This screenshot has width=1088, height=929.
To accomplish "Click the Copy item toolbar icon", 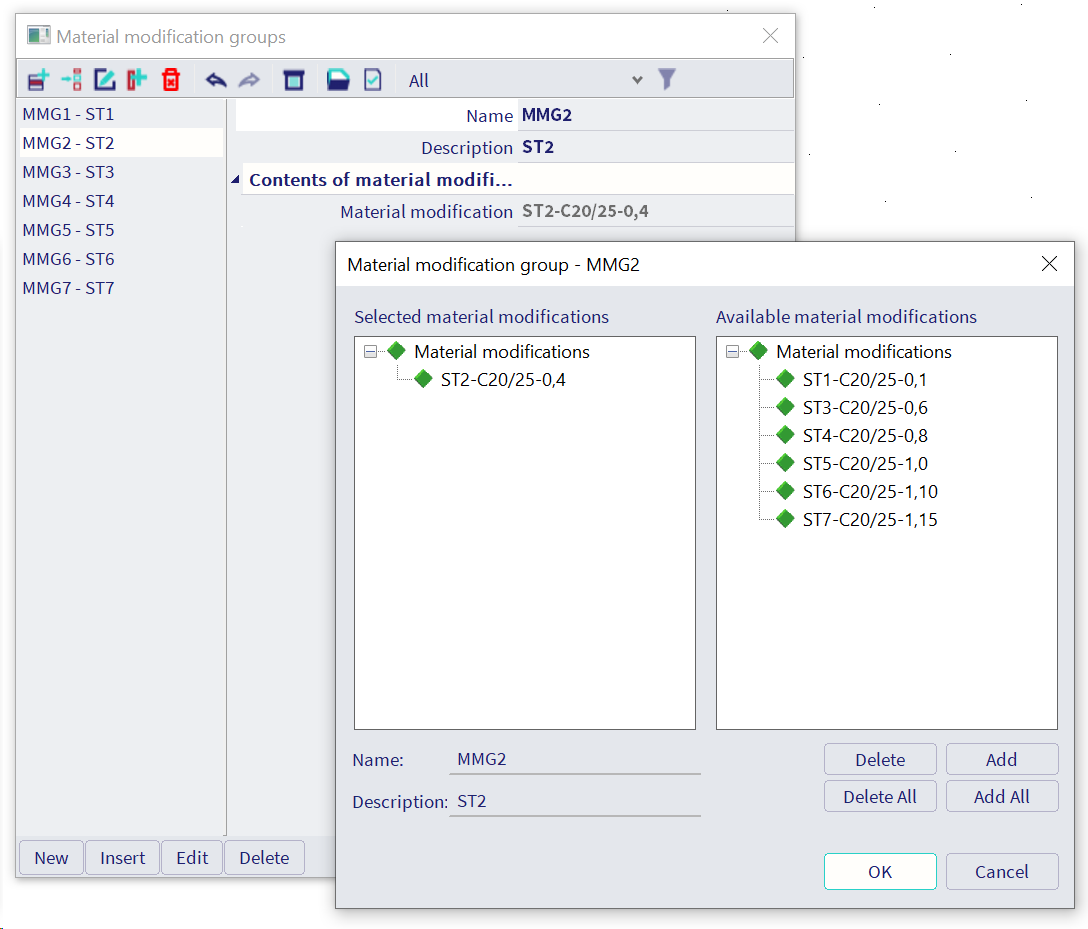I will [137, 80].
